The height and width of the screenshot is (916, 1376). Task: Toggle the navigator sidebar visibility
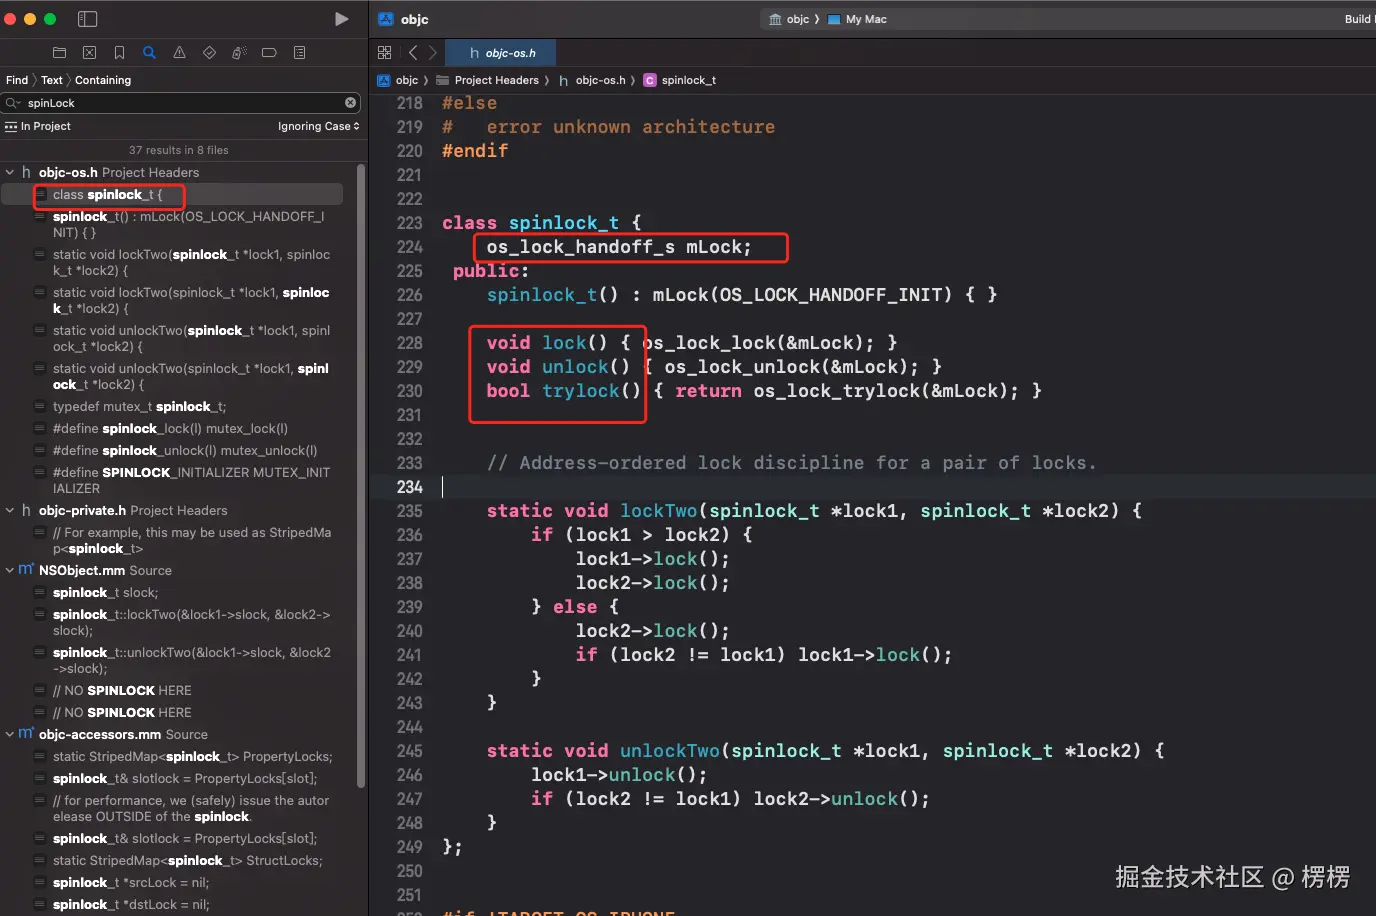click(87, 19)
